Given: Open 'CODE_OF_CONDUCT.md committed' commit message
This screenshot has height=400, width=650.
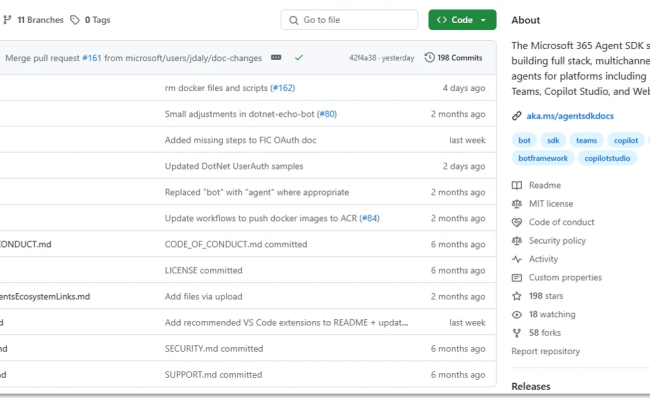Looking at the screenshot, I should pos(236,245).
